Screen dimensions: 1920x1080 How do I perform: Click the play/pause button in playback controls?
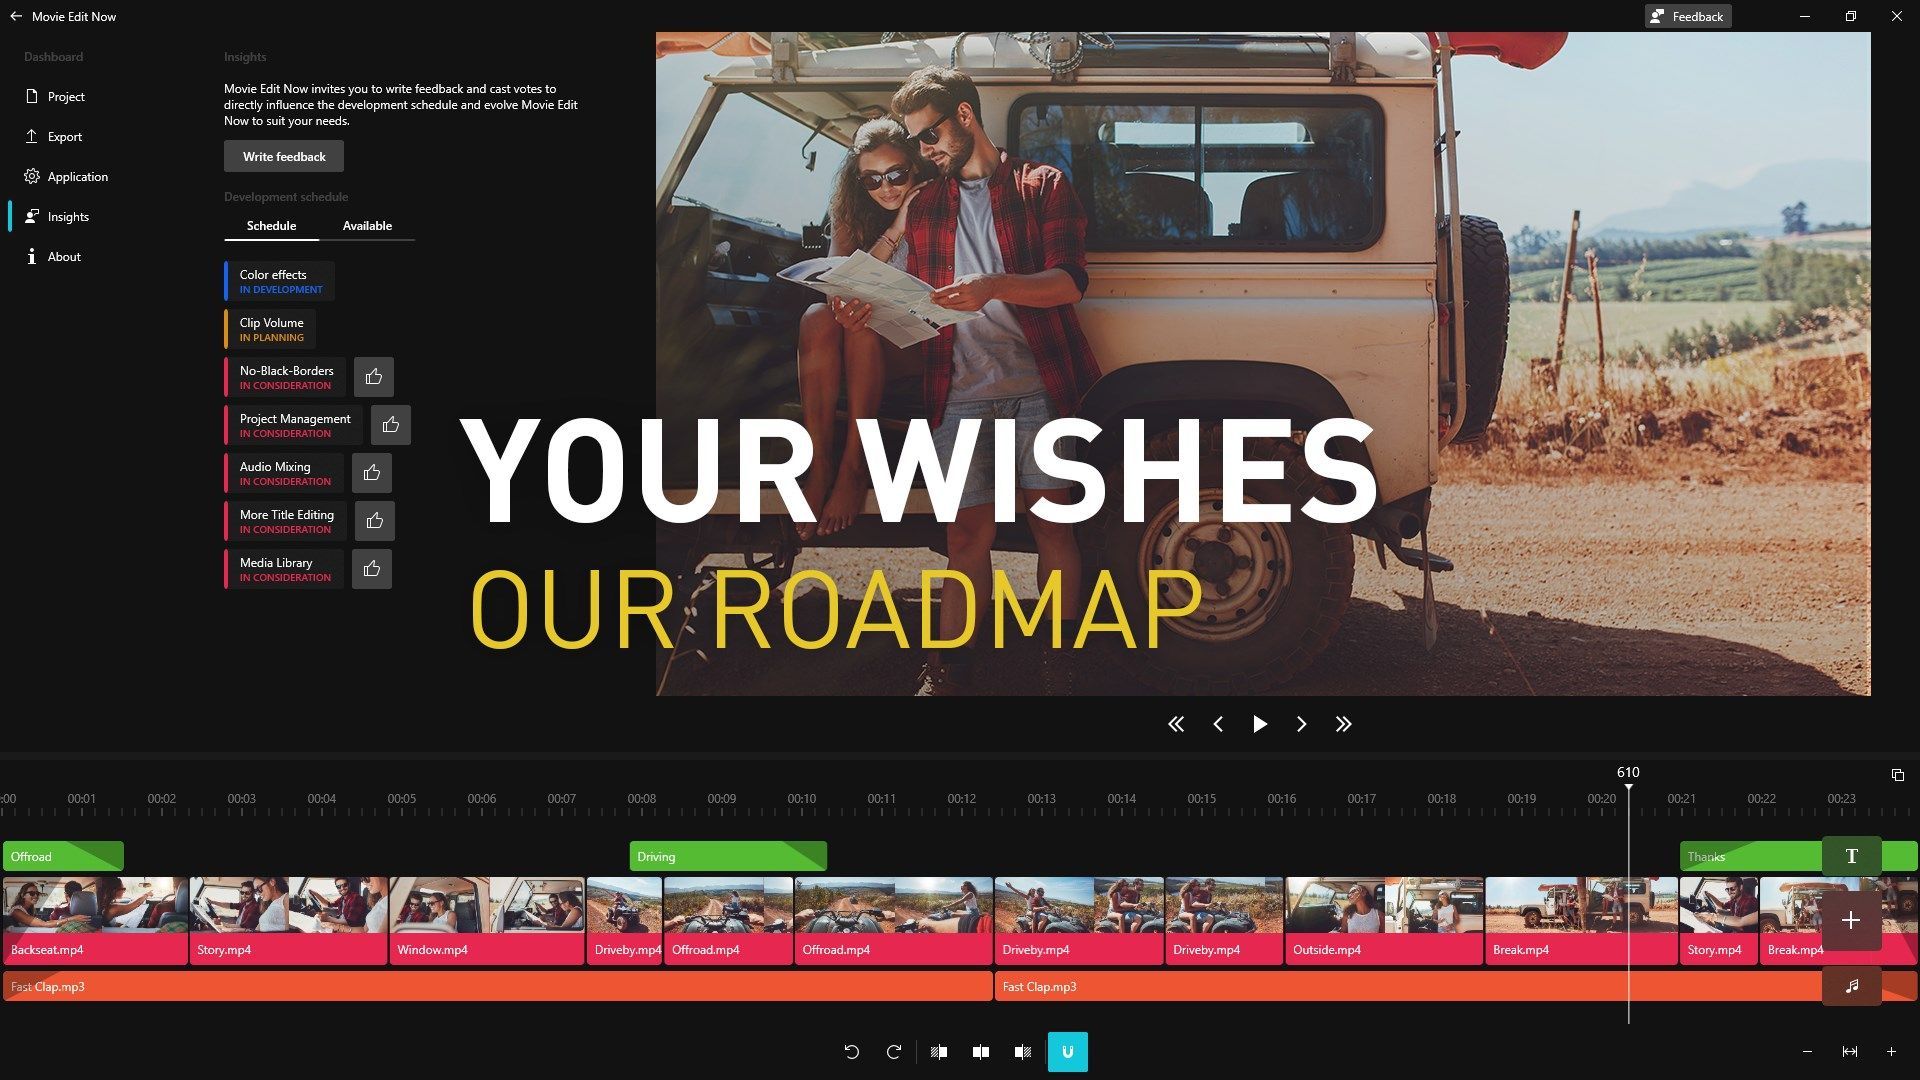click(x=1259, y=724)
